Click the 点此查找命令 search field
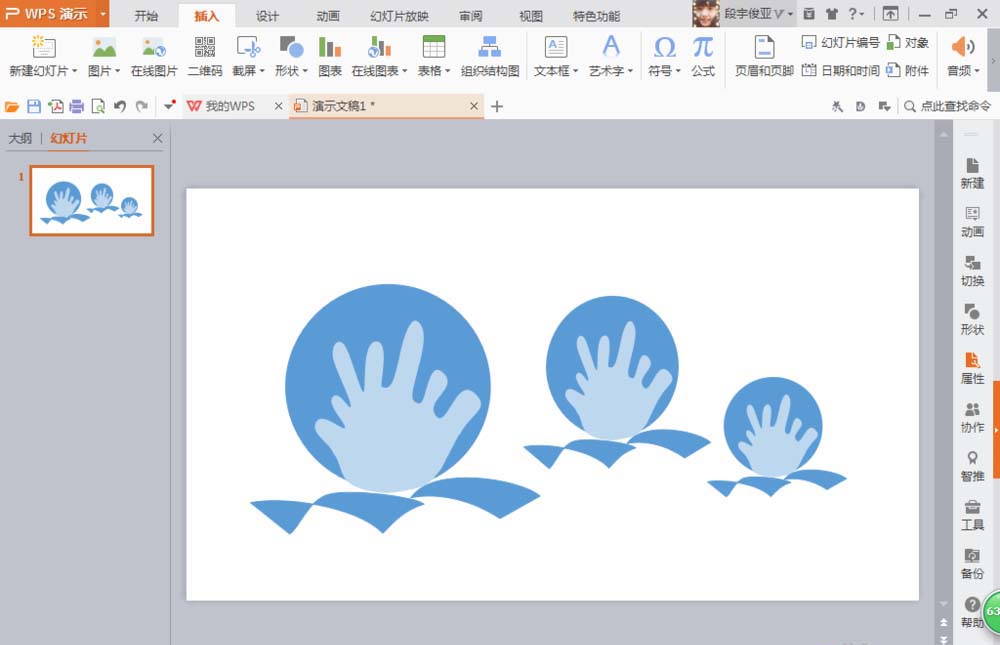 pos(948,106)
